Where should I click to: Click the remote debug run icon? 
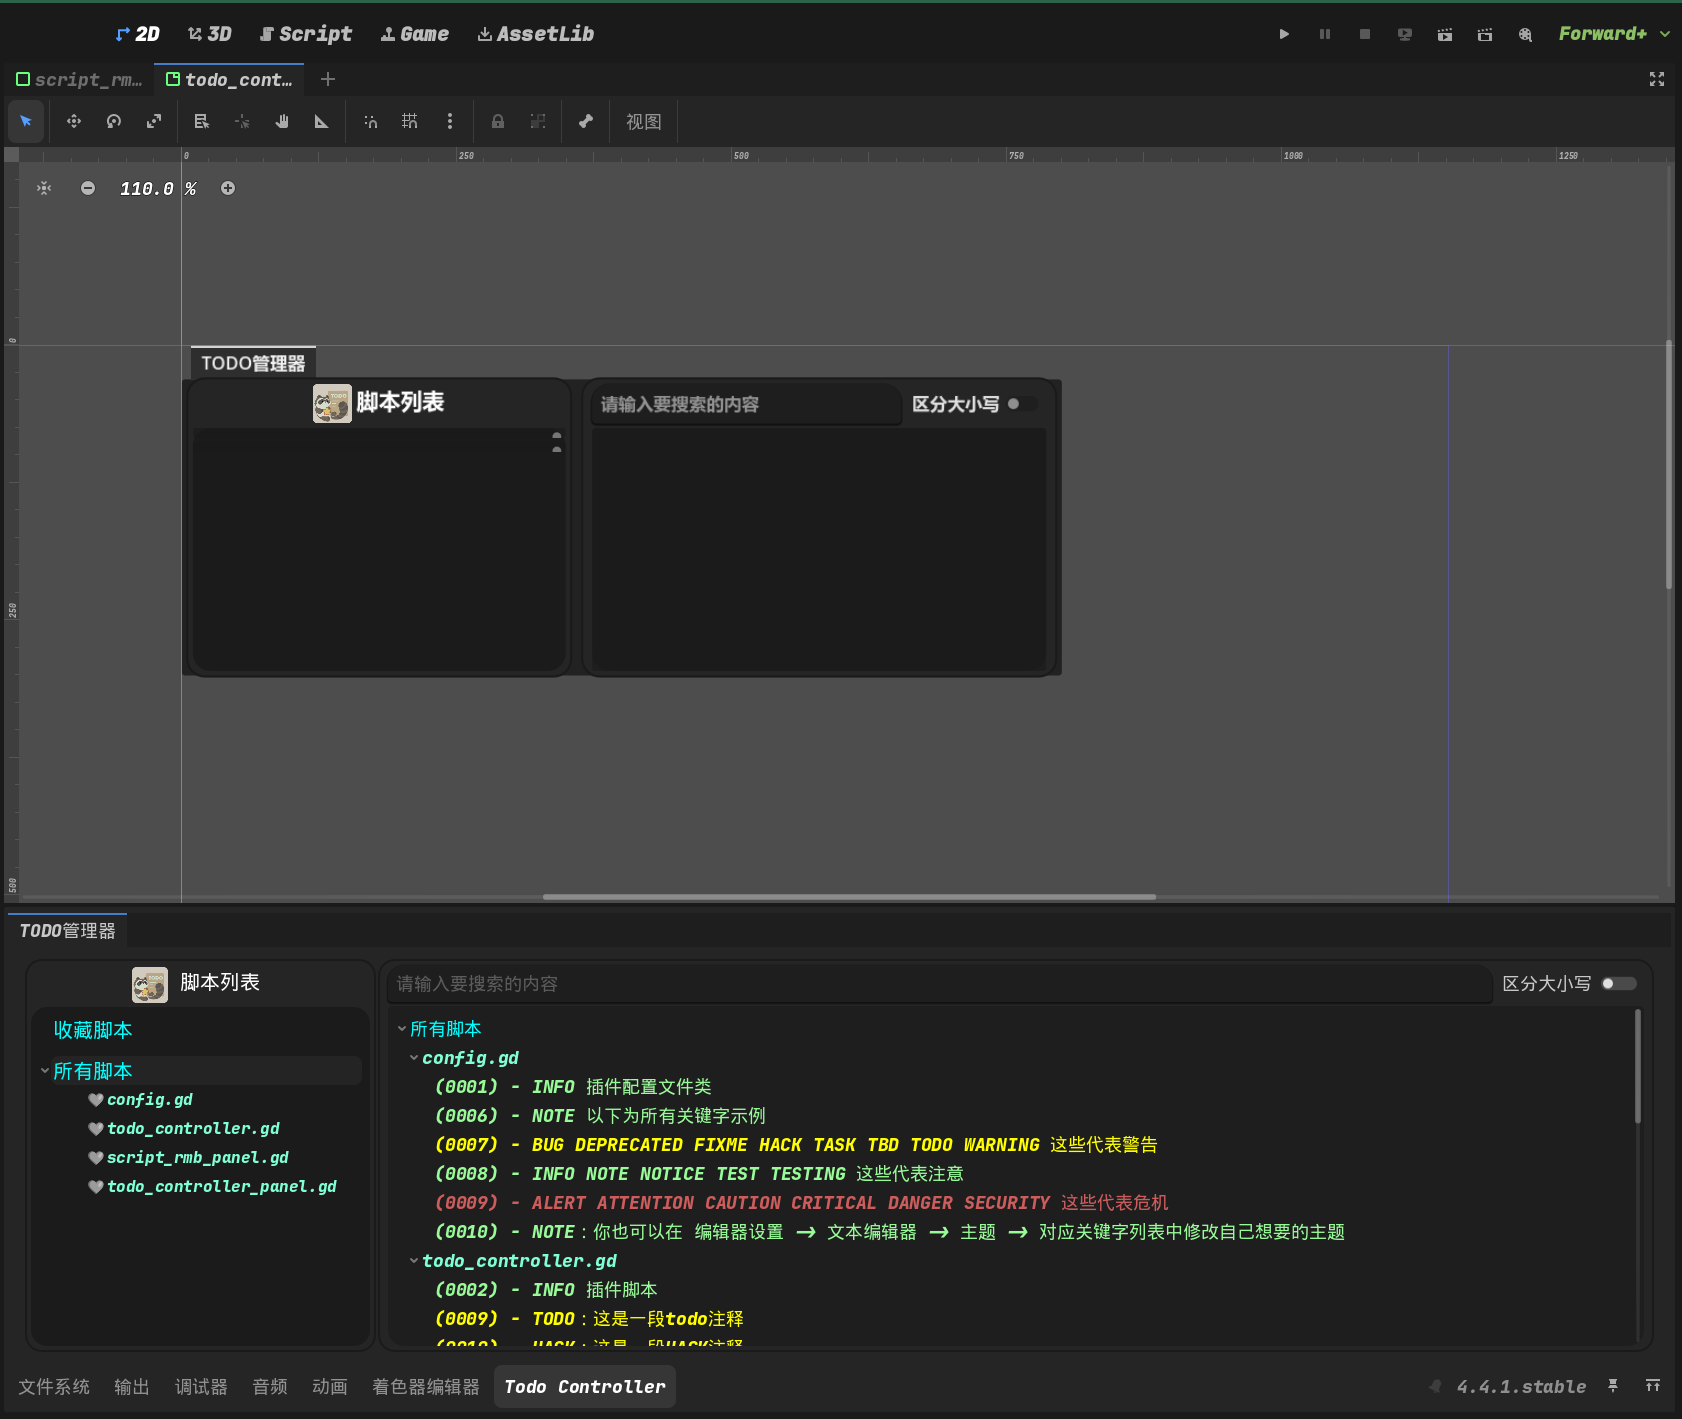pyautogui.click(x=1405, y=34)
